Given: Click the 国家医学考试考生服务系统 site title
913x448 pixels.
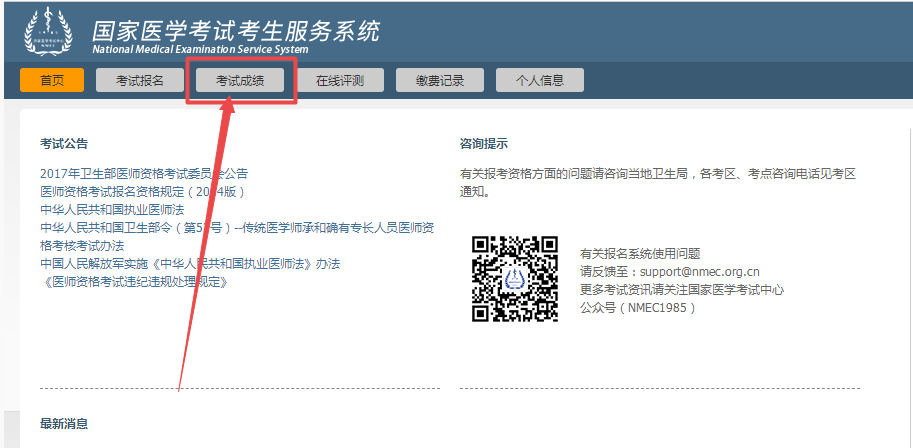Looking at the screenshot, I should coord(235,30).
